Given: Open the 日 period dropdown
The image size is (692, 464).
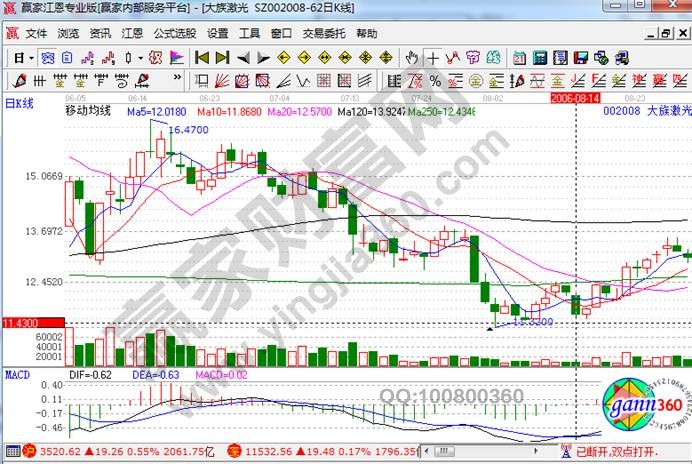Looking at the screenshot, I should tap(20, 57).
